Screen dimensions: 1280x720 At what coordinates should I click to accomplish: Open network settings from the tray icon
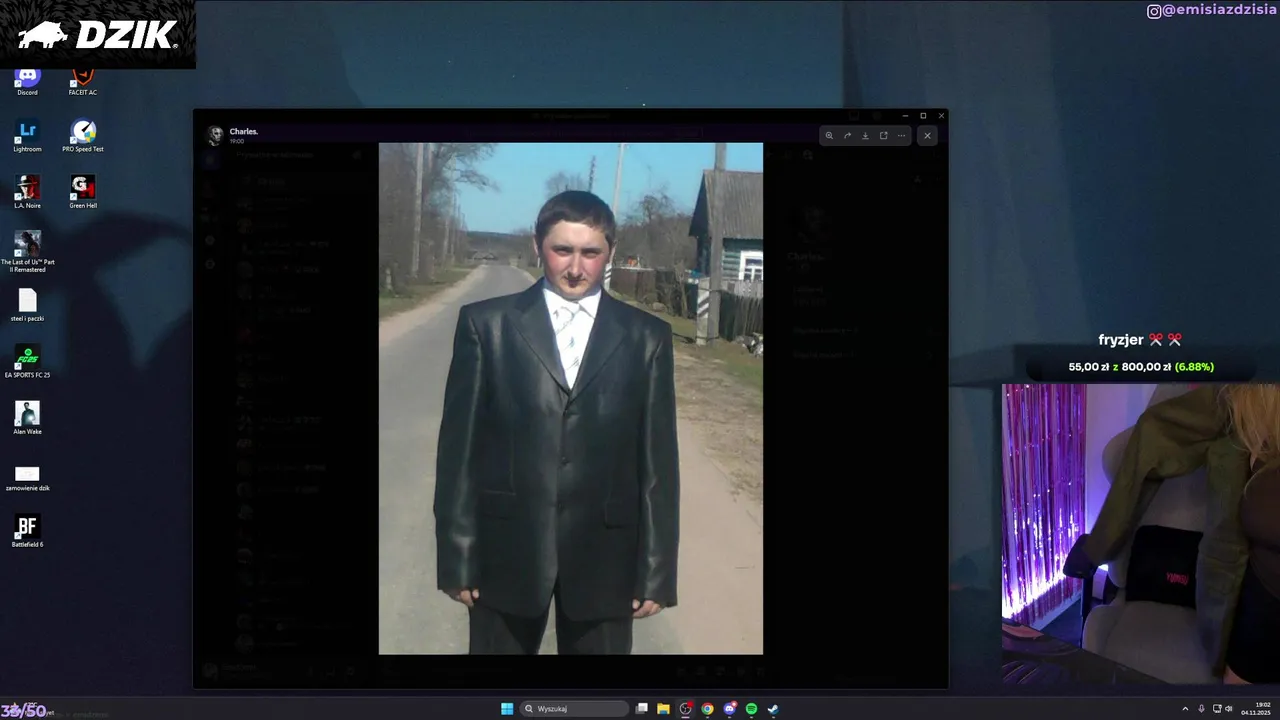[1215, 709]
